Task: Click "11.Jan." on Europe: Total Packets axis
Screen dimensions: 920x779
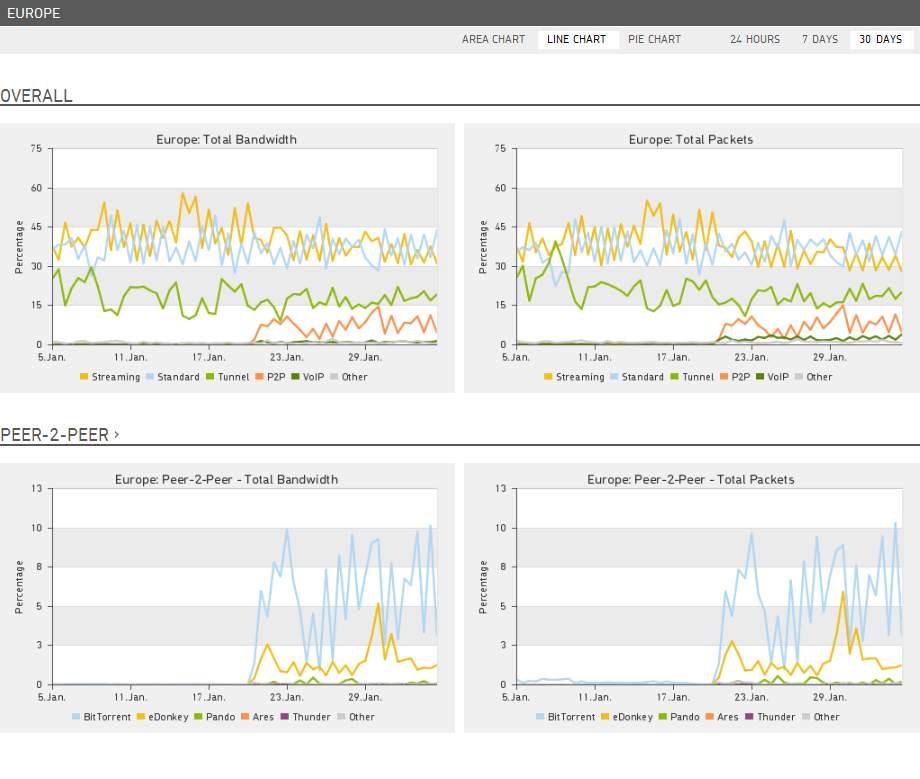Action: click(594, 357)
